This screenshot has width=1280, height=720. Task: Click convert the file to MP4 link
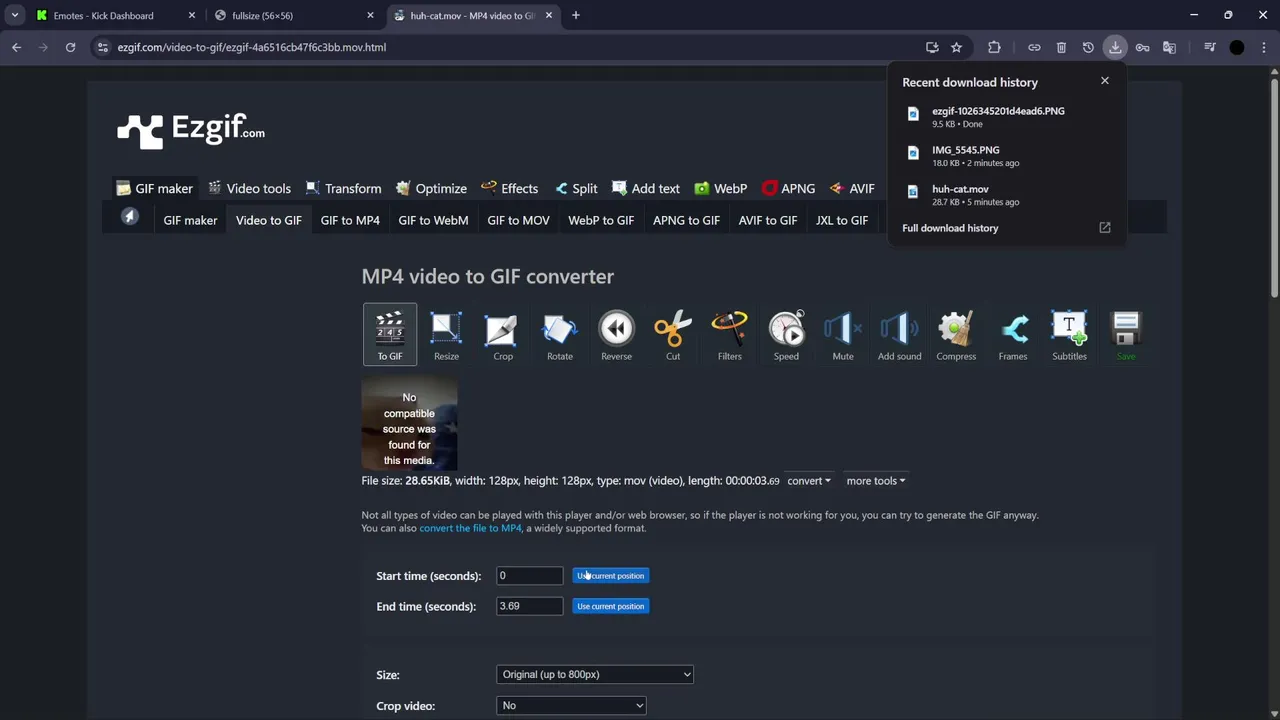[470, 528]
